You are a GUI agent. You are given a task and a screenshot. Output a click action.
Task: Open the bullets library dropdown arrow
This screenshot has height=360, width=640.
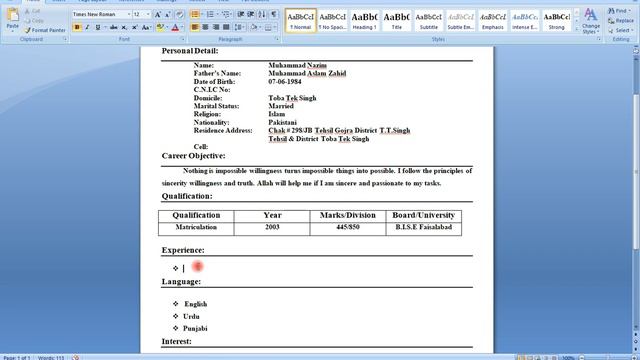202,15
